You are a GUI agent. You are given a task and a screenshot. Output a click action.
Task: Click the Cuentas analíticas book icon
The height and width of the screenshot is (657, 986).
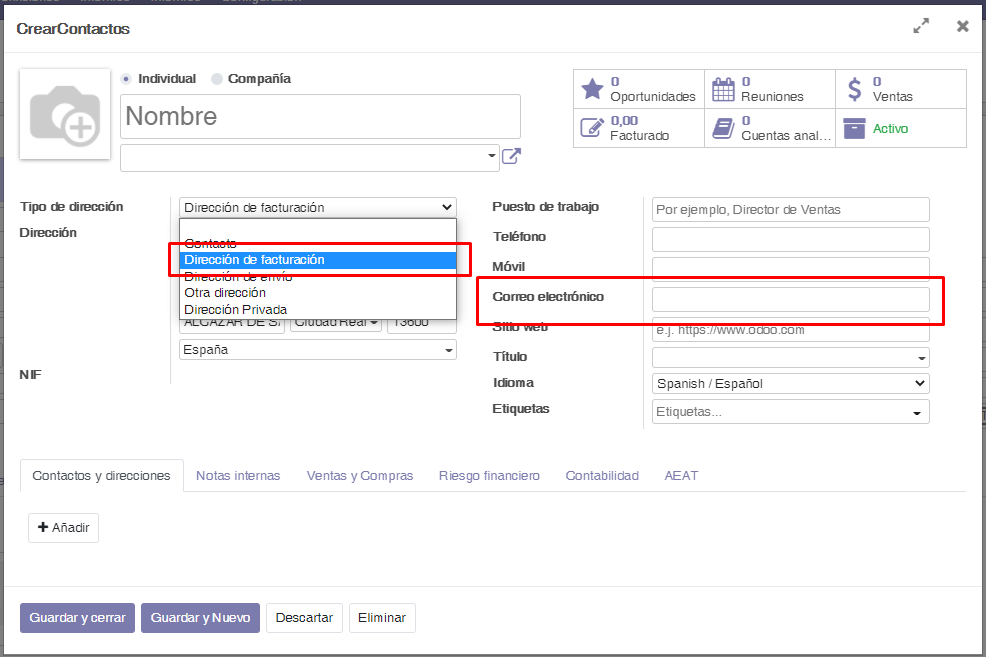723,128
